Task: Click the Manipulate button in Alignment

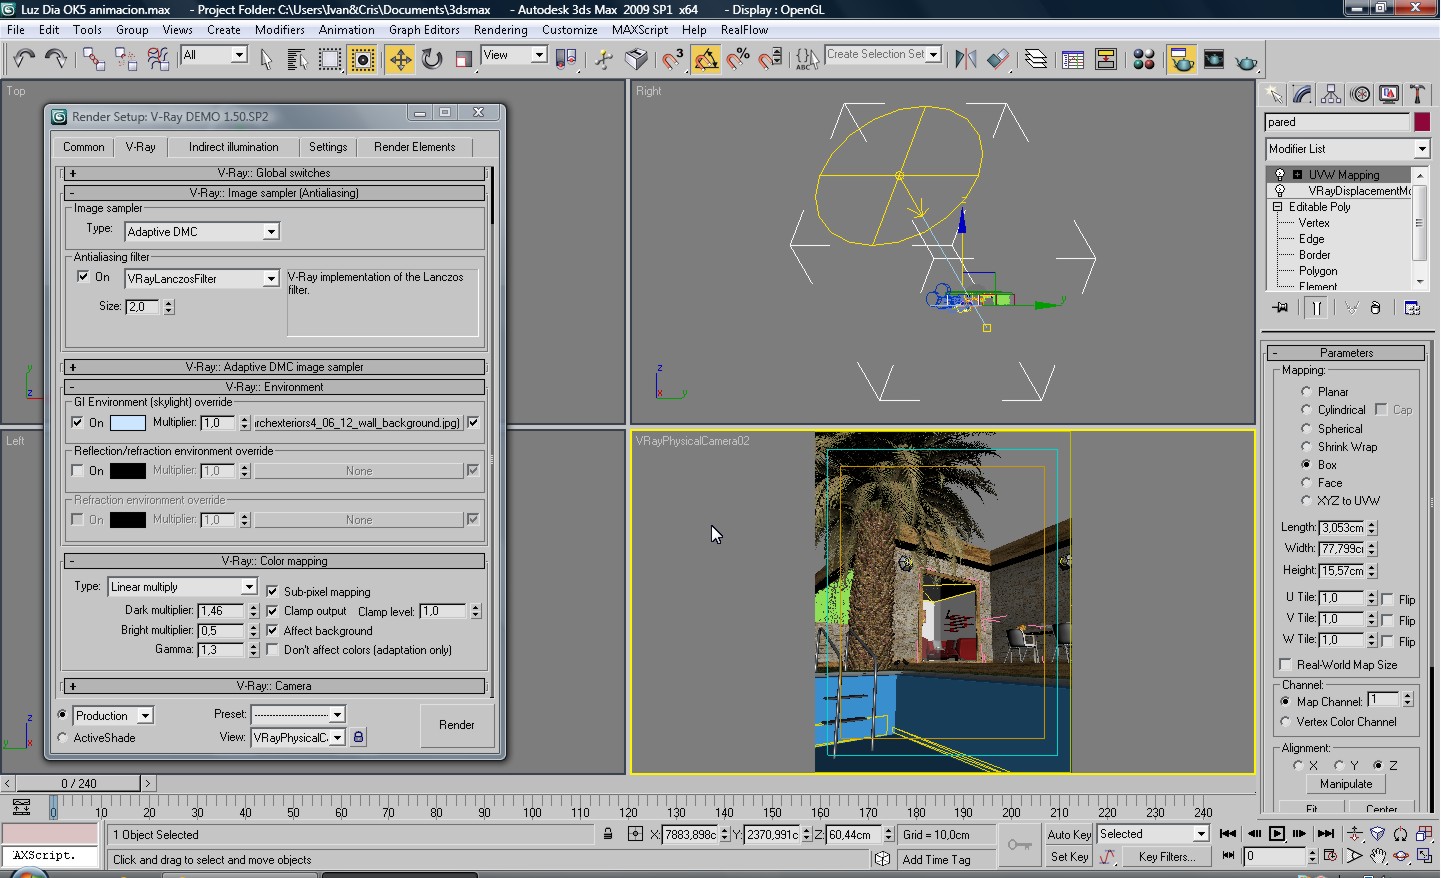Action: [1345, 784]
